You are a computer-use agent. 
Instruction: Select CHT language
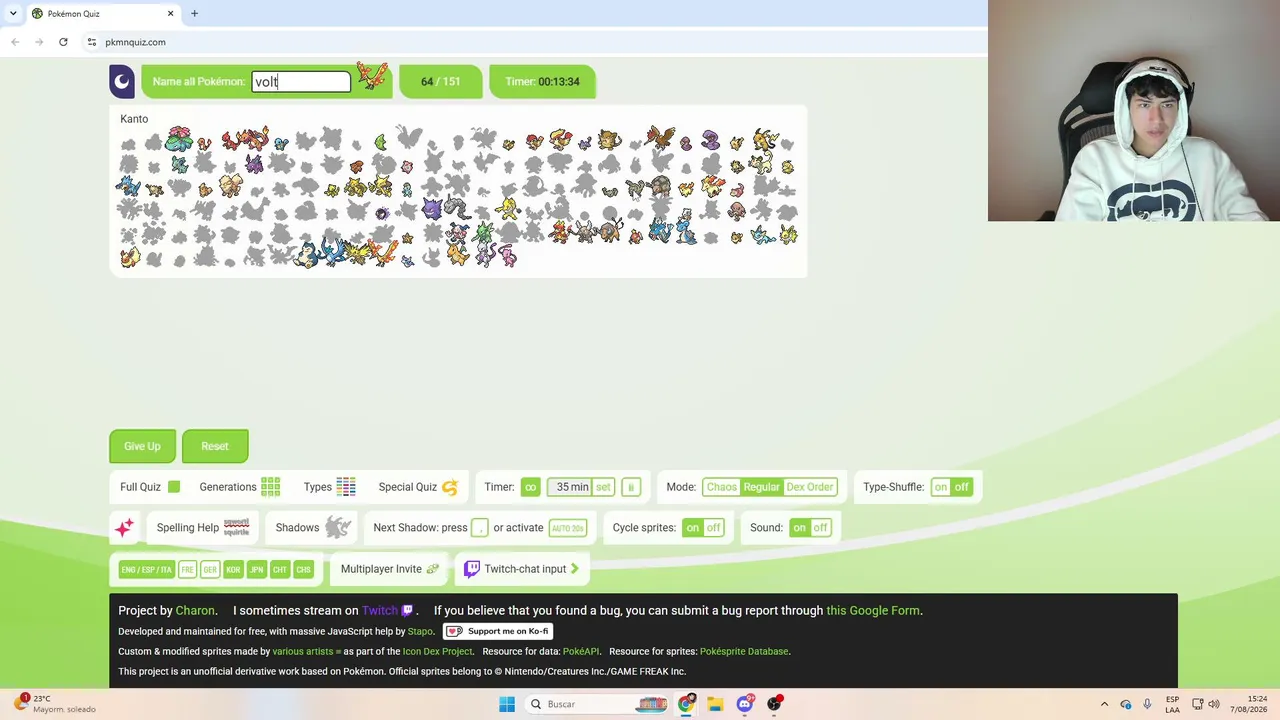pyautogui.click(x=280, y=569)
